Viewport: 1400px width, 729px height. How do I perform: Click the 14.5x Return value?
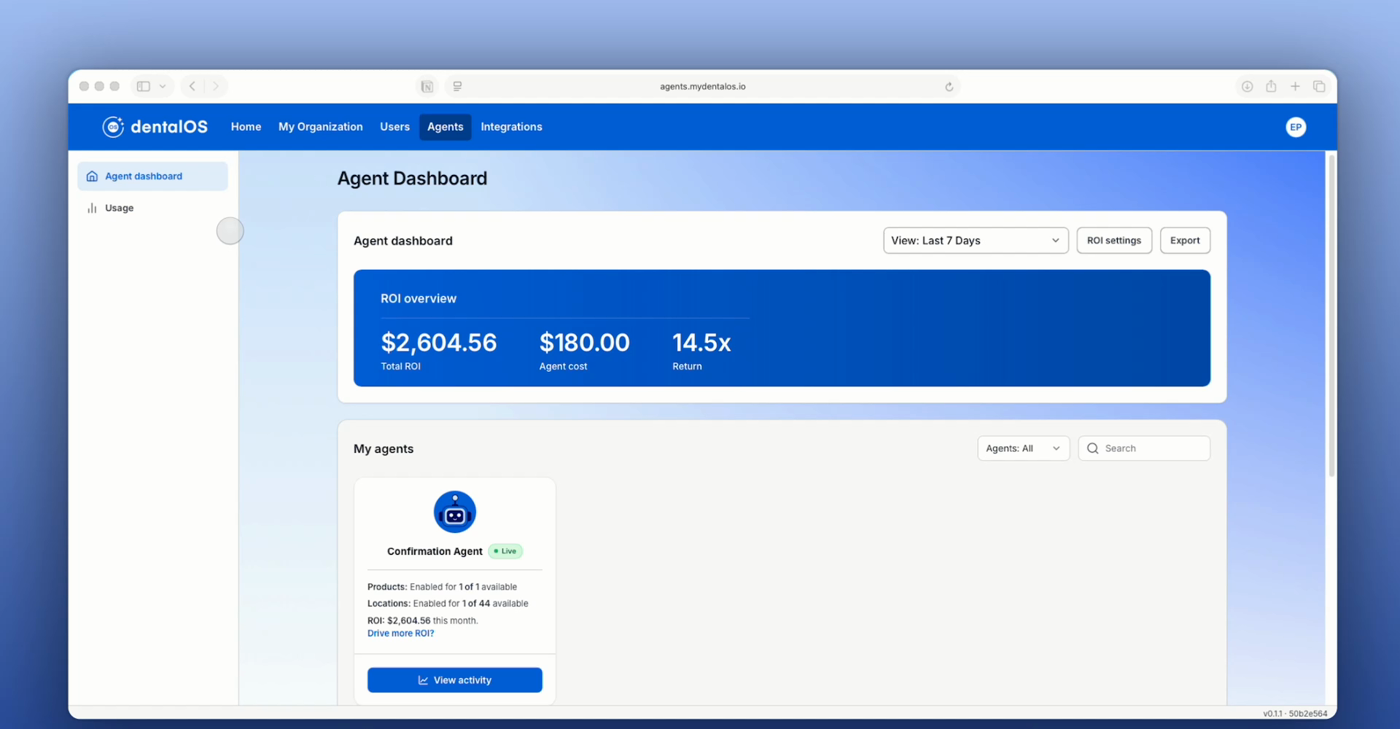[701, 342]
